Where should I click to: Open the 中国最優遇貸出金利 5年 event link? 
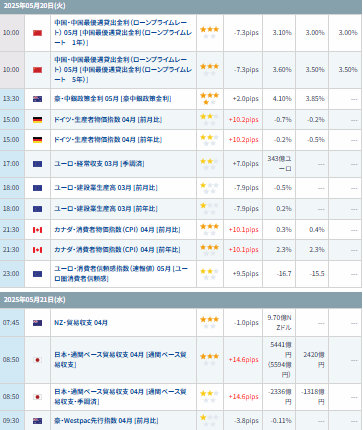pyautogui.click(x=123, y=70)
